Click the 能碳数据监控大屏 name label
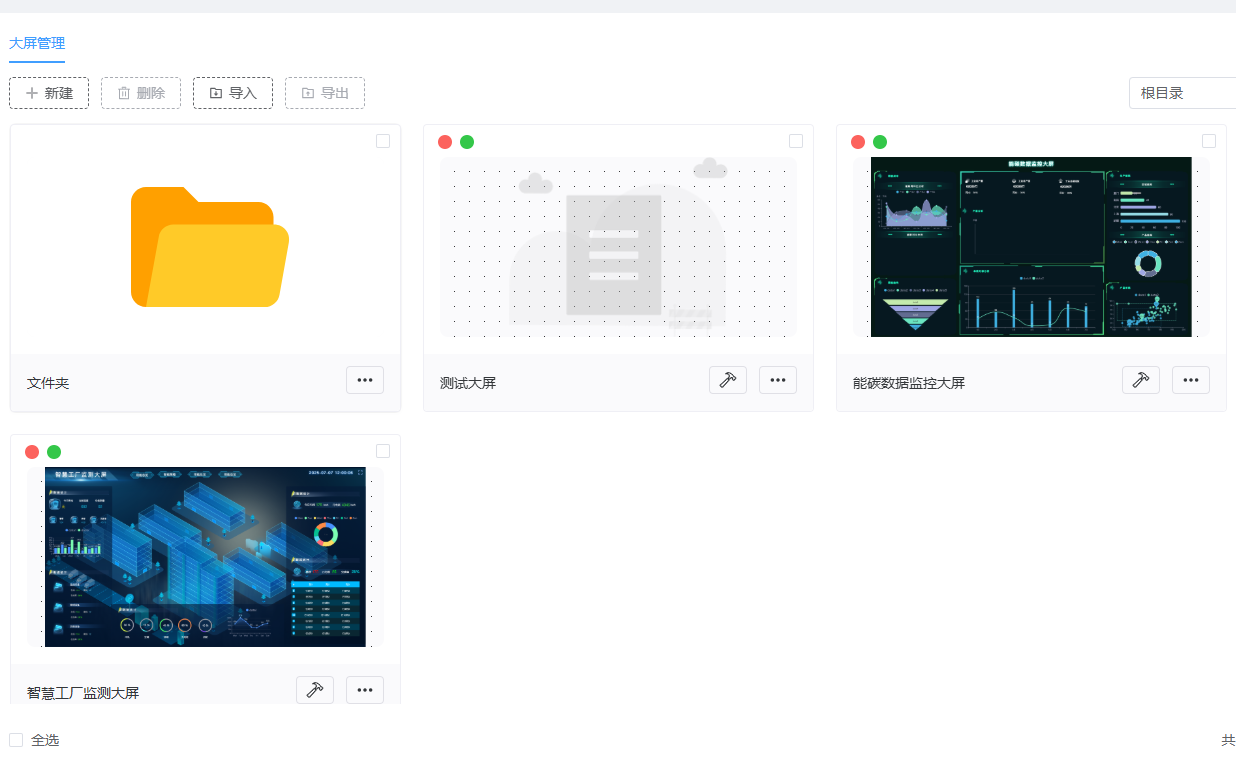Viewport: 1236px width, 759px height. pos(909,383)
